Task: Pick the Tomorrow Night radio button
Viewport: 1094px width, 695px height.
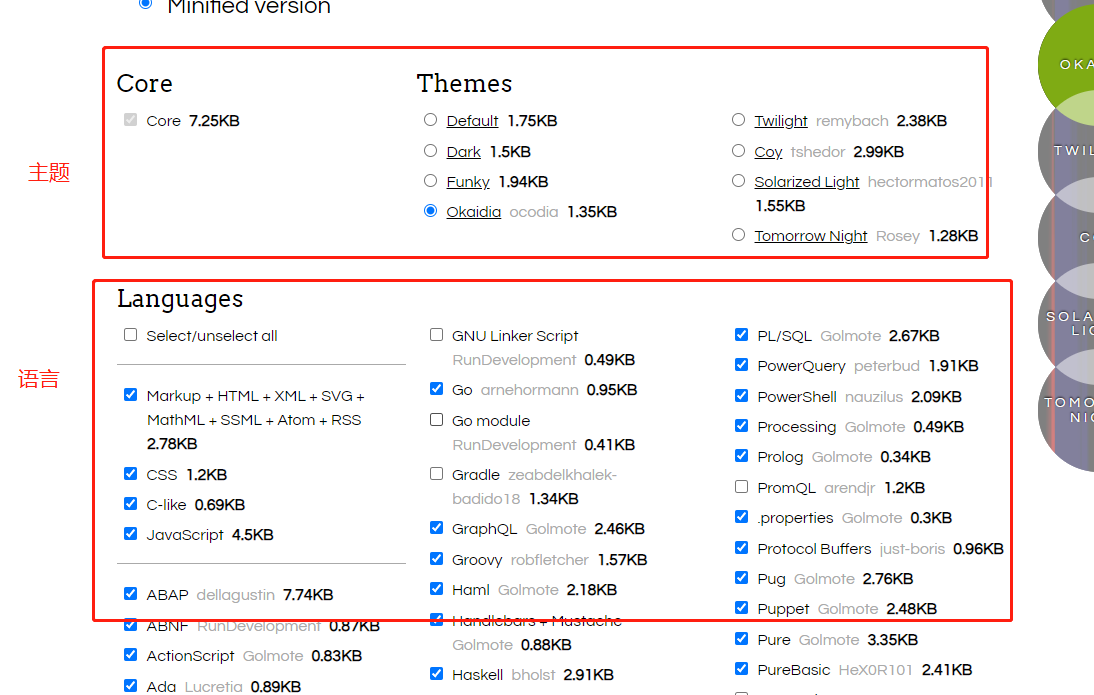Action: click(738, 235)
